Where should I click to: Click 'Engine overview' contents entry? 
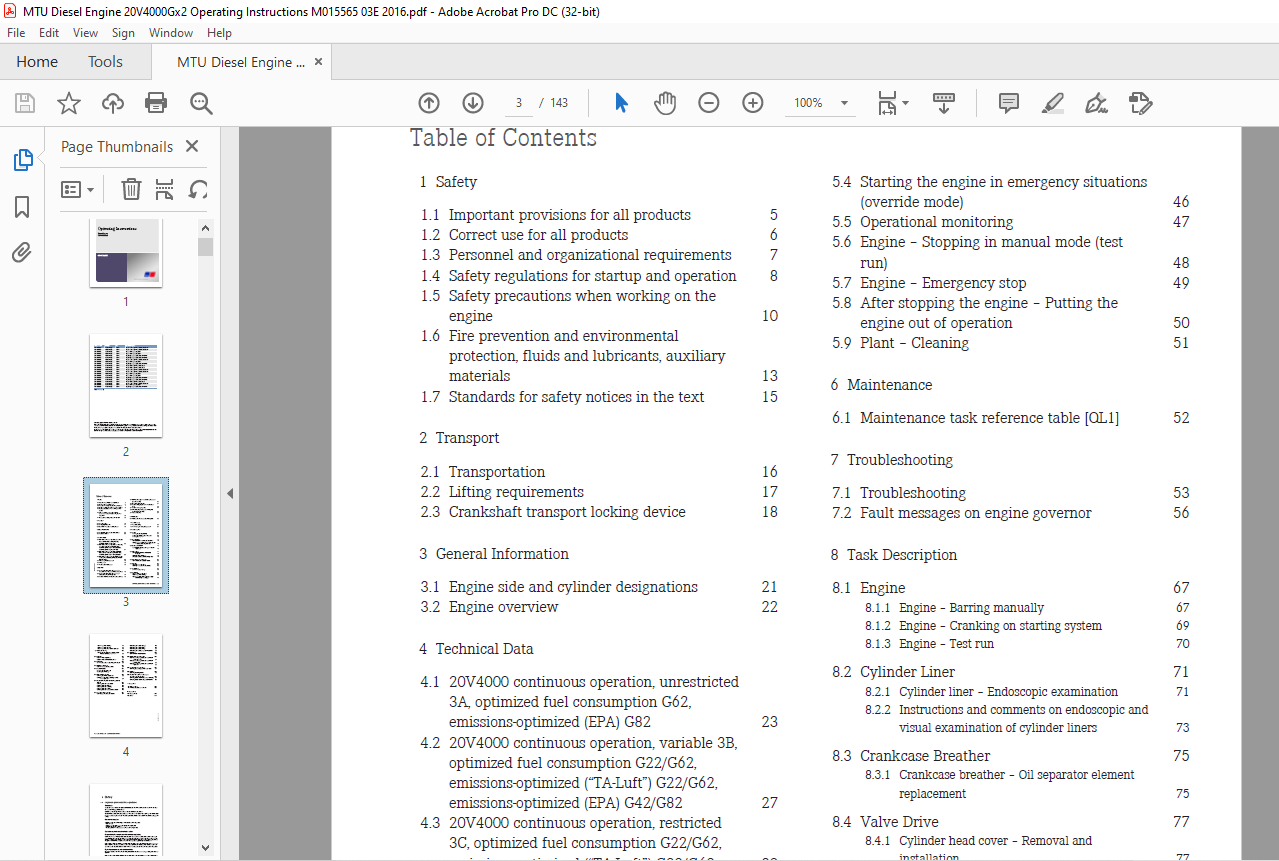[503, 607]
